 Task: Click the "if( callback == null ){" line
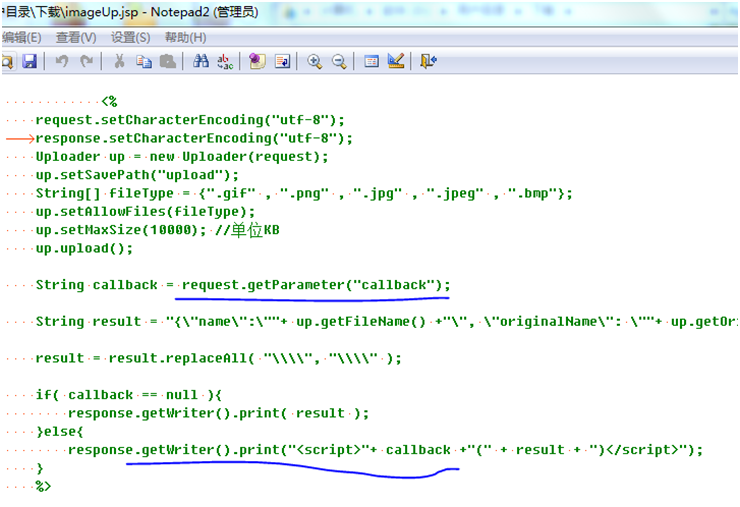[129, 395]
